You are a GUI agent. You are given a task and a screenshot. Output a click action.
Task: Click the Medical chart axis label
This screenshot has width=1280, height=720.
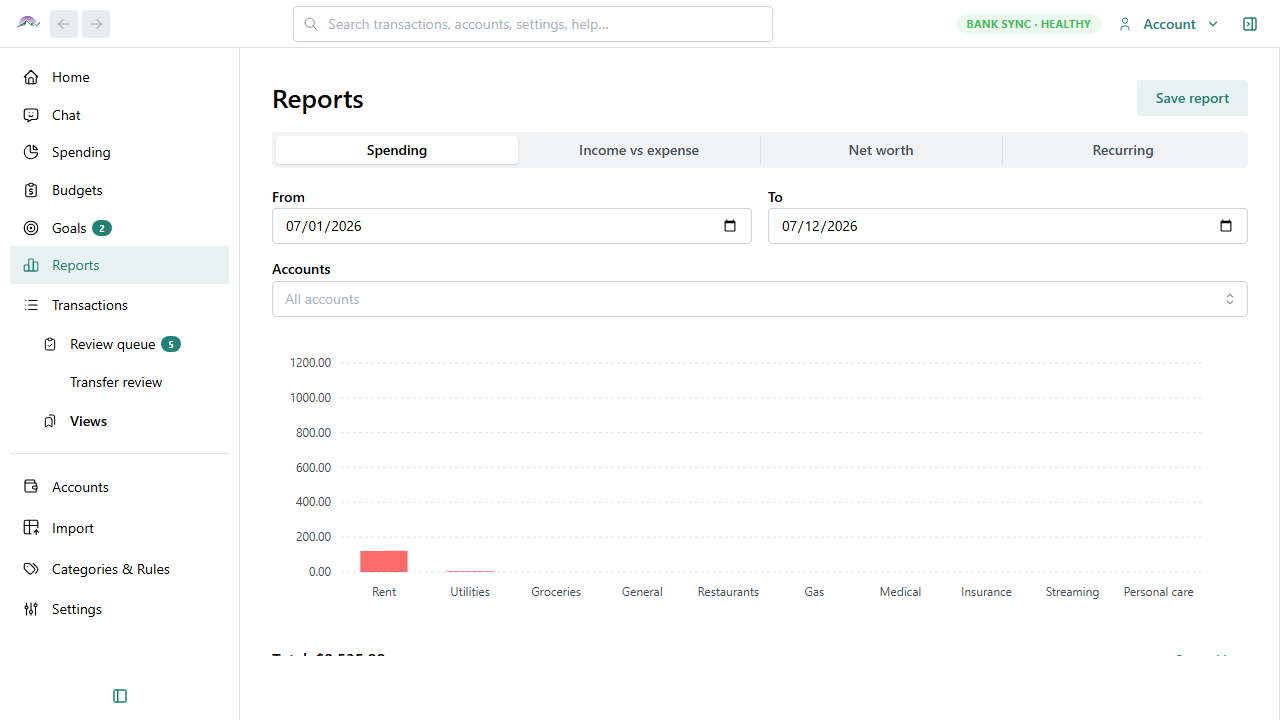[x=900, y=592]
